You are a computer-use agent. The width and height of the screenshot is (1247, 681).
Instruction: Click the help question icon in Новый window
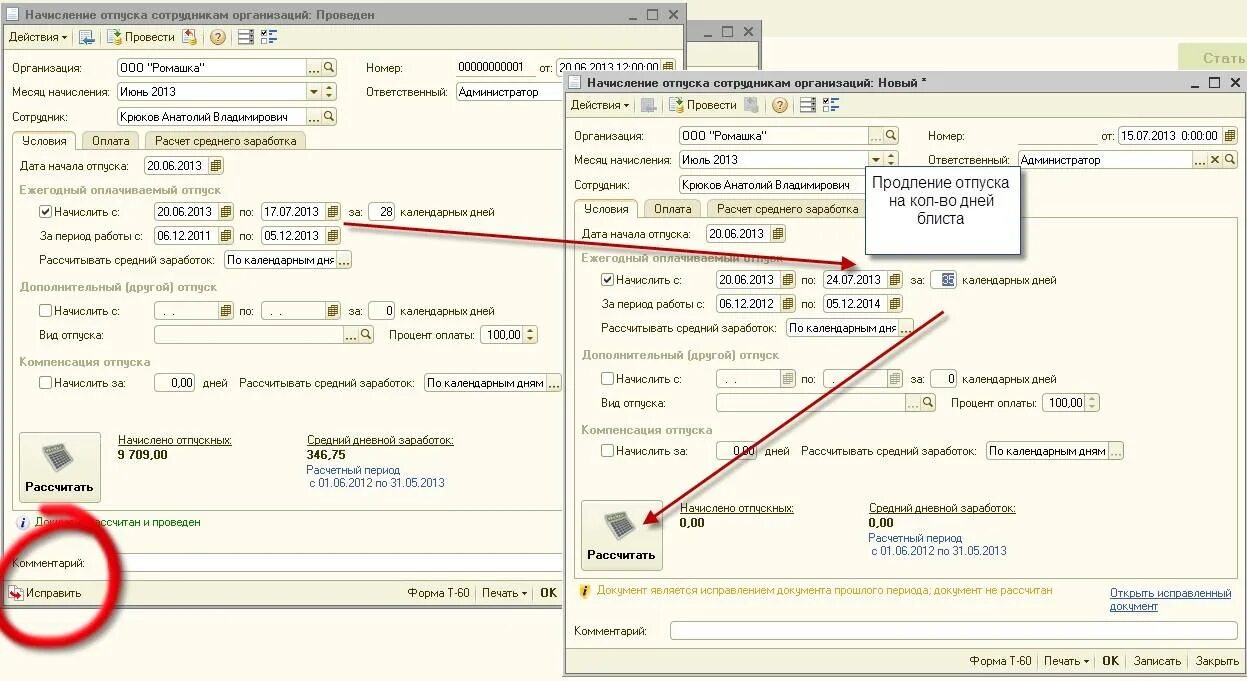[x=779, y=105]
